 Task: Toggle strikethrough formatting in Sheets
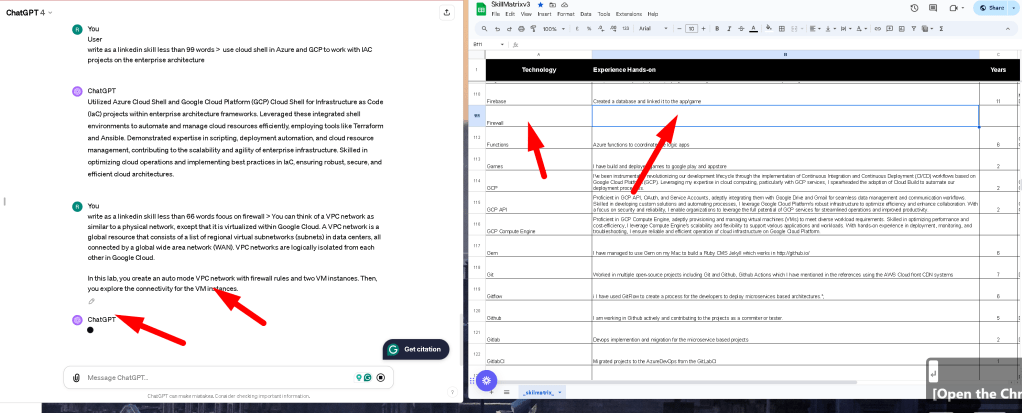coord(741,29)
